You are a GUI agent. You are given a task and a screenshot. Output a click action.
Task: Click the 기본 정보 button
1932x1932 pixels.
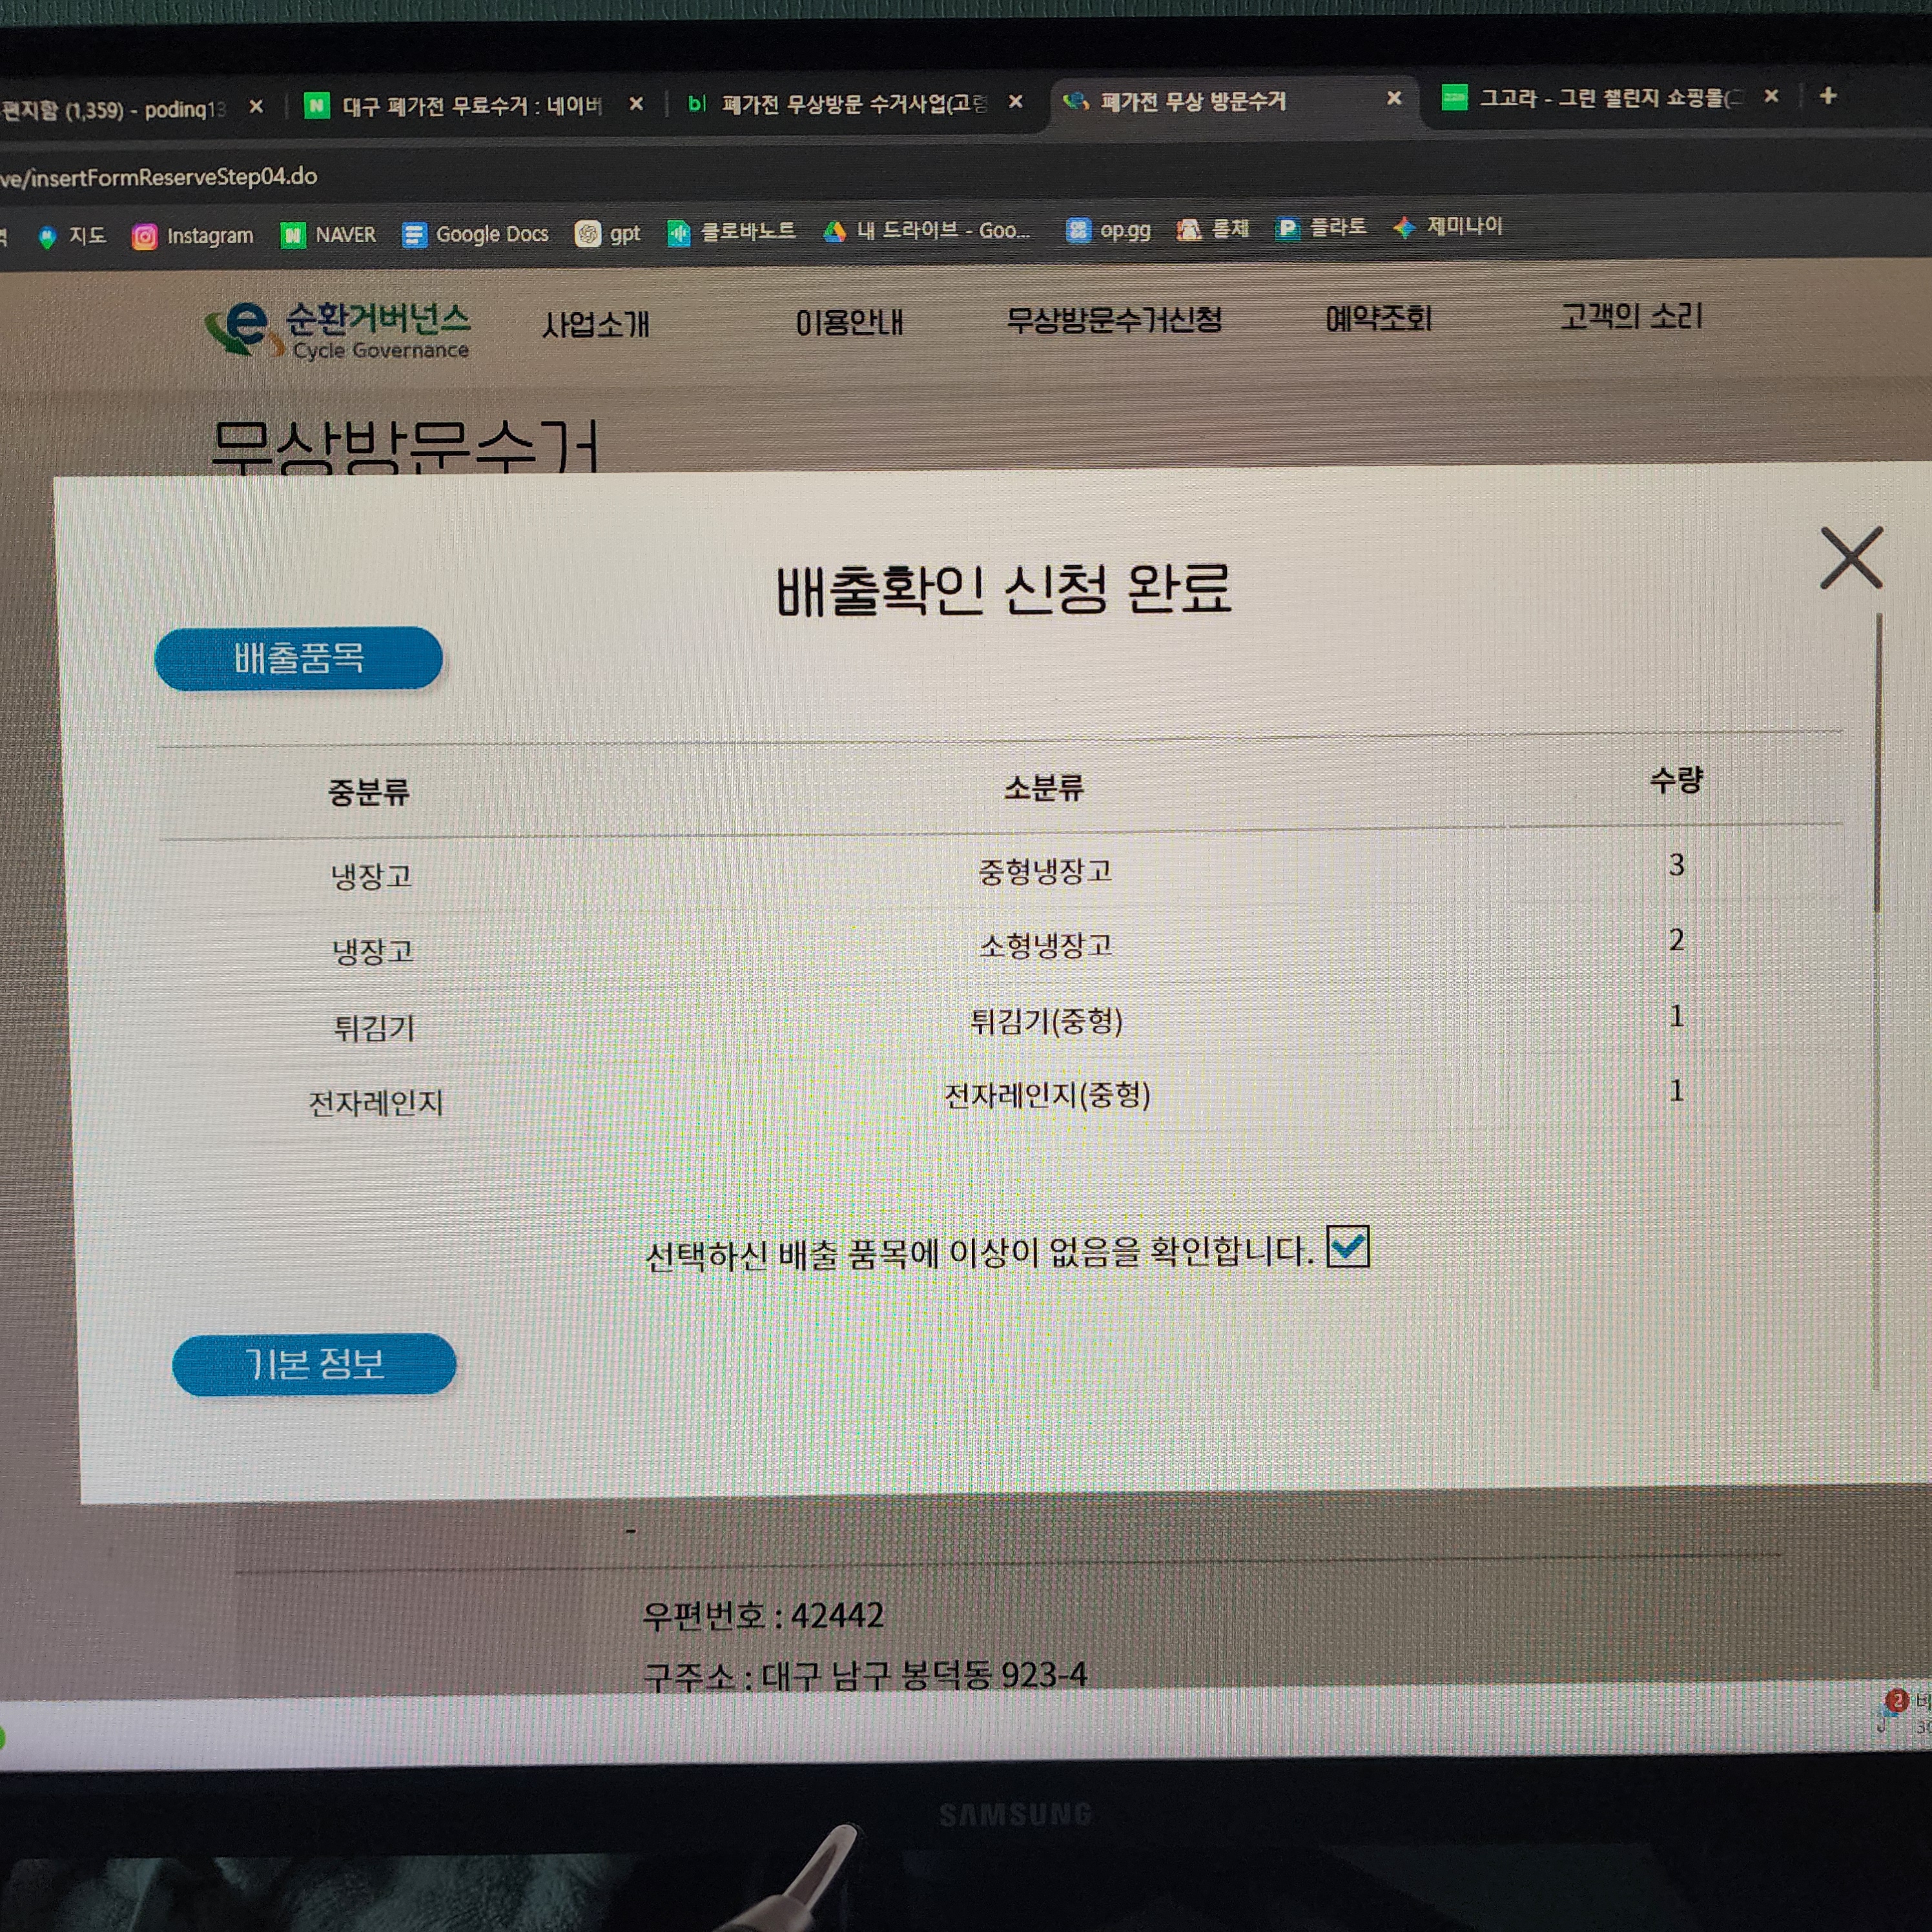tap(314, 1364)
